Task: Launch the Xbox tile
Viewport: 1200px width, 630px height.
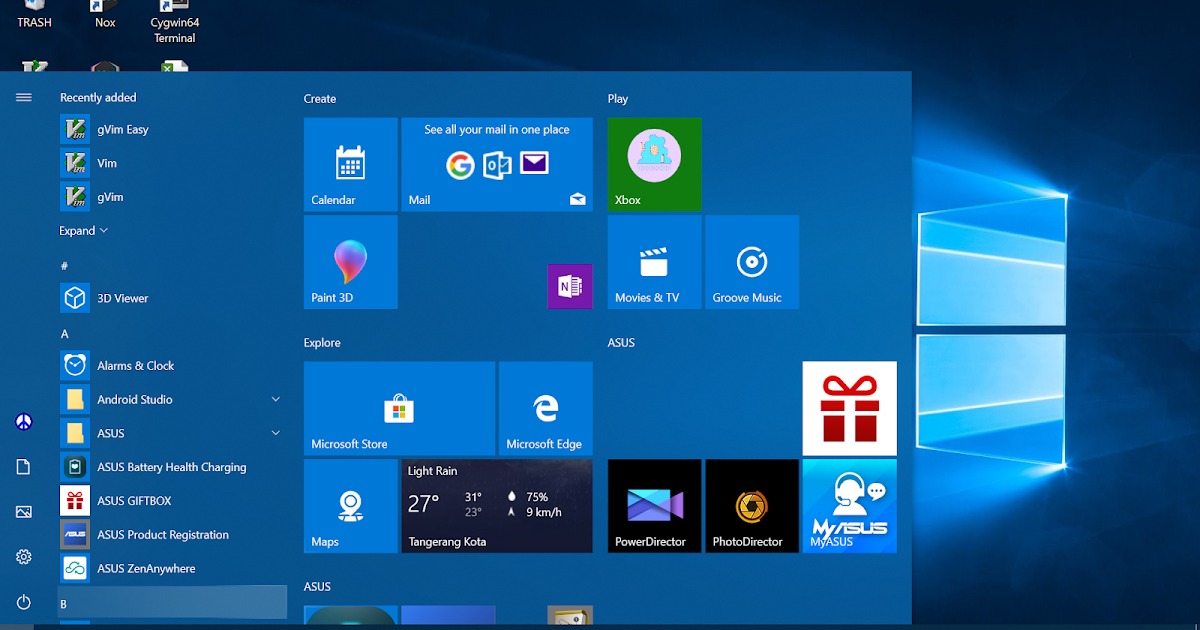Action: click(654, 164)
